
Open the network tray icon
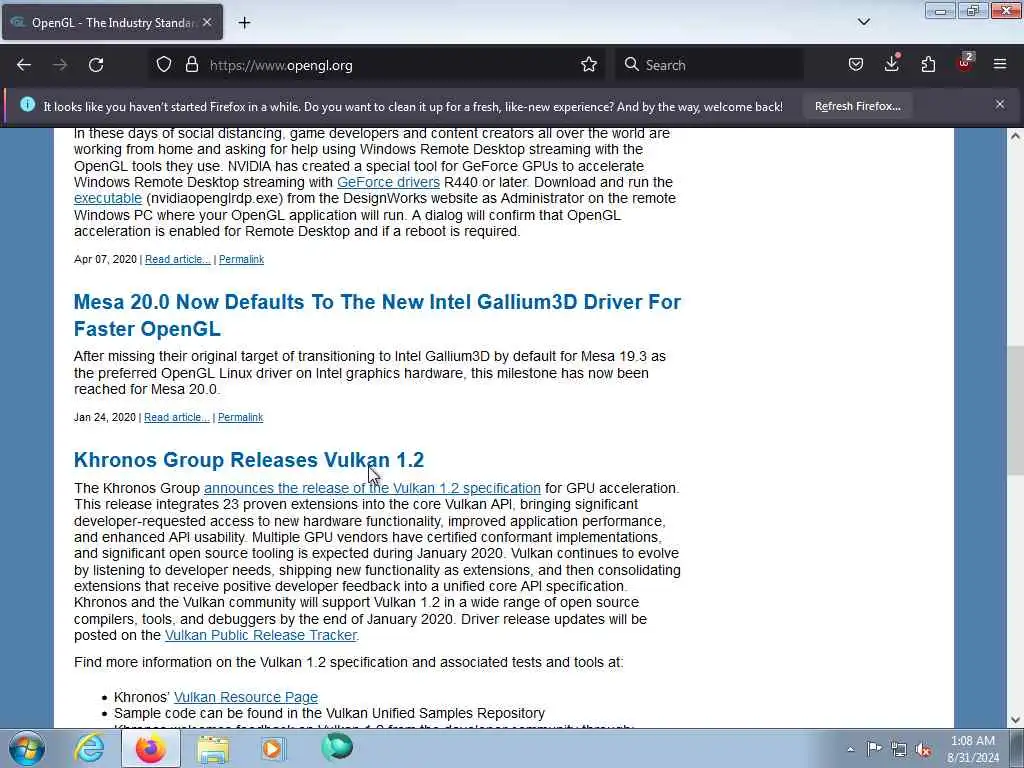(899, 749)
